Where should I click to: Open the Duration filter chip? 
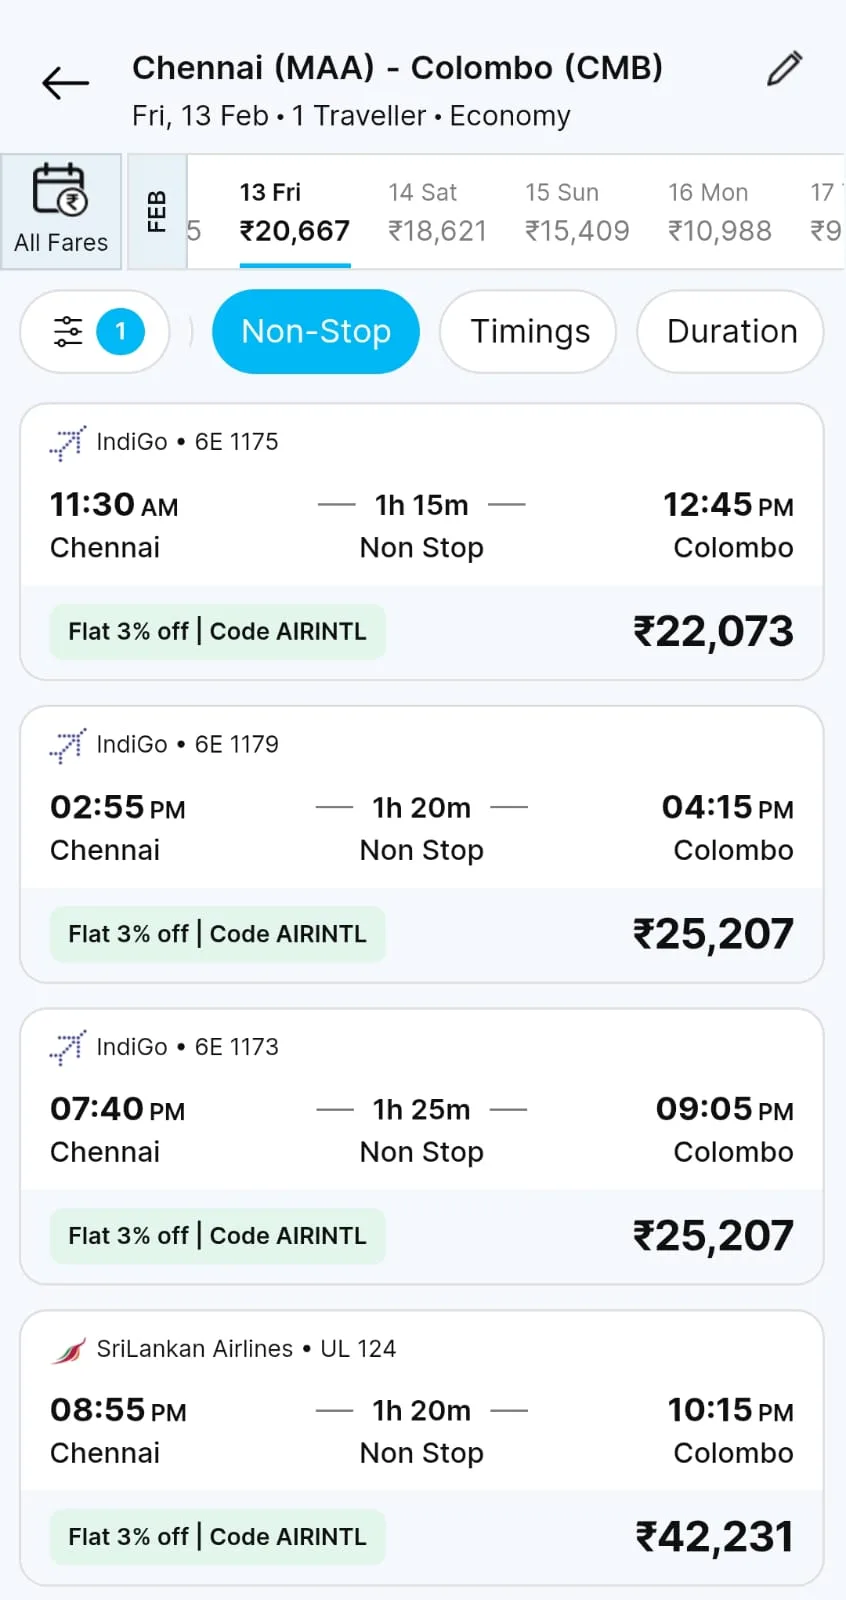point(731,331)
